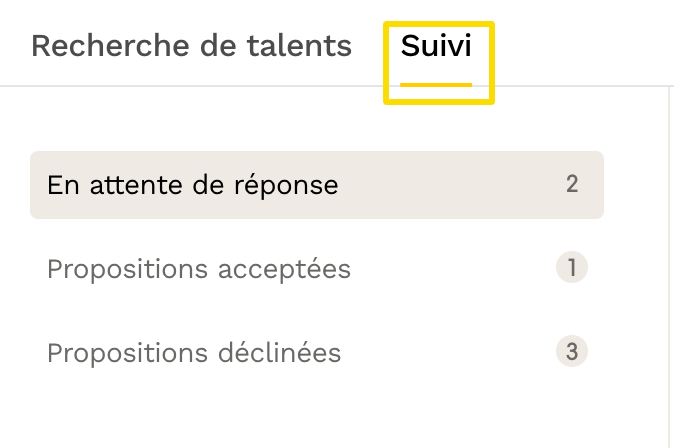The image size is (674, 448).
Task: Click the accepted proposals badge showing 1
Action: click(572, 268)
